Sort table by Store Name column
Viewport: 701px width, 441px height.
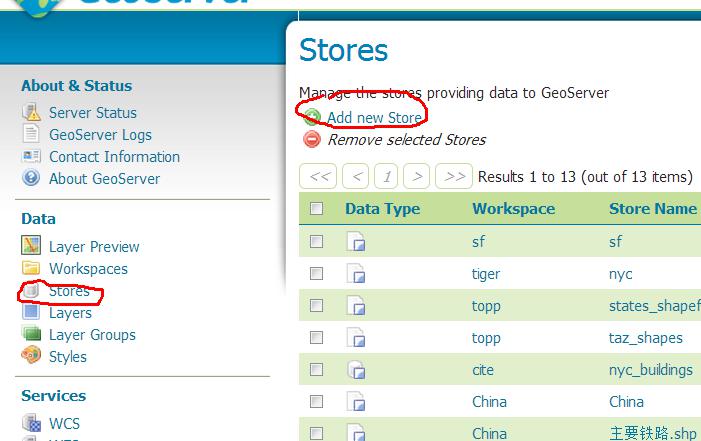[653, 209]
